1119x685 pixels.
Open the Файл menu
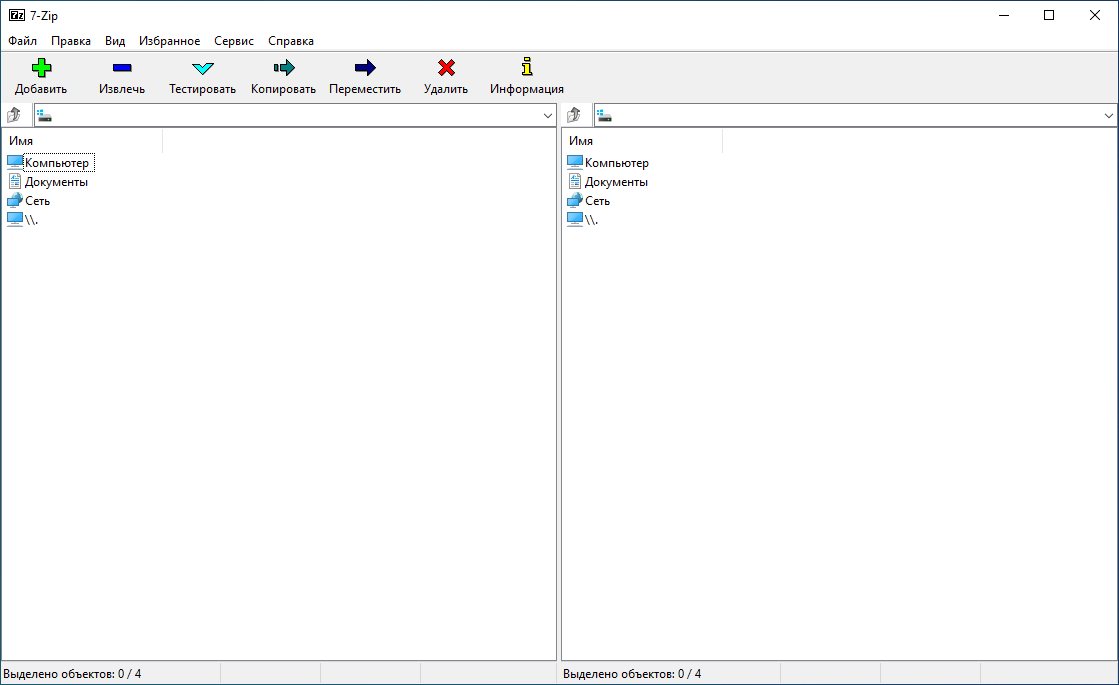21,41
